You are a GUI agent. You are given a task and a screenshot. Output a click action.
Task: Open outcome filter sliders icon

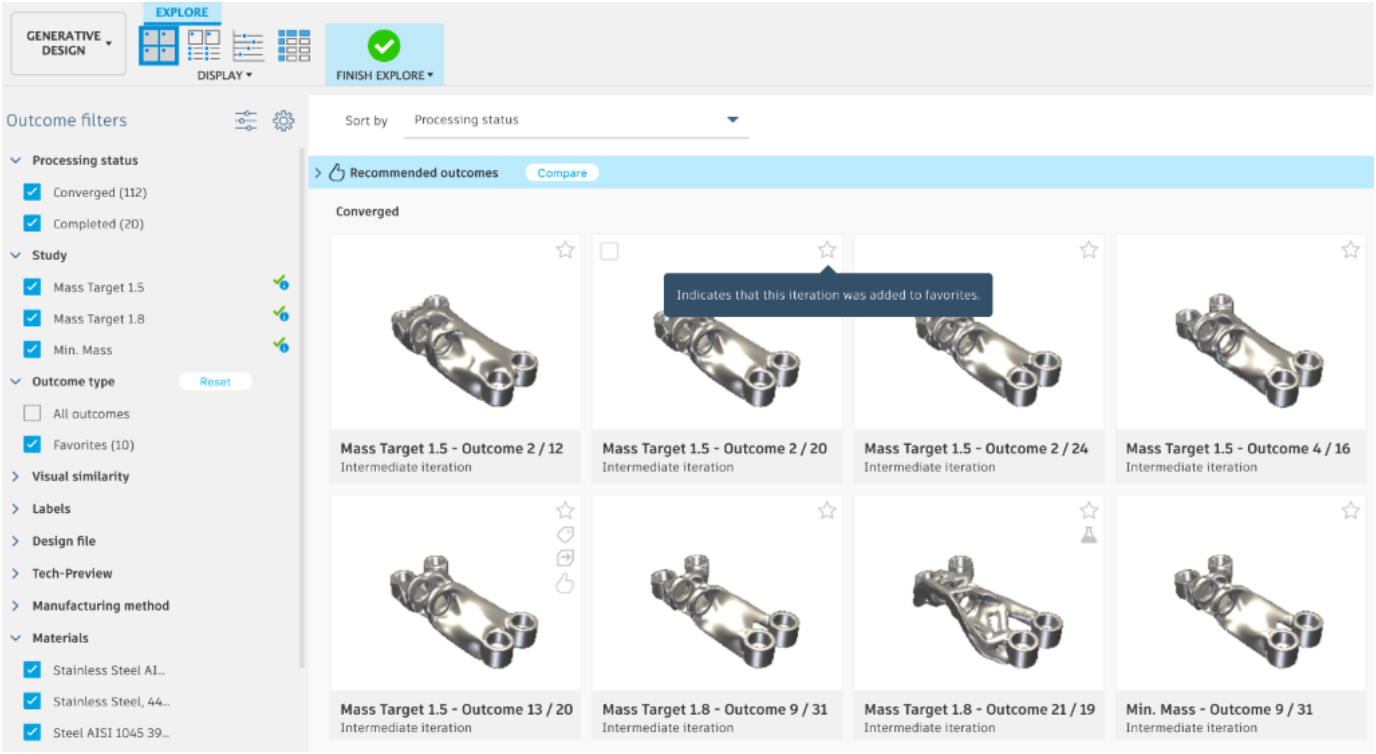point(246,121)
